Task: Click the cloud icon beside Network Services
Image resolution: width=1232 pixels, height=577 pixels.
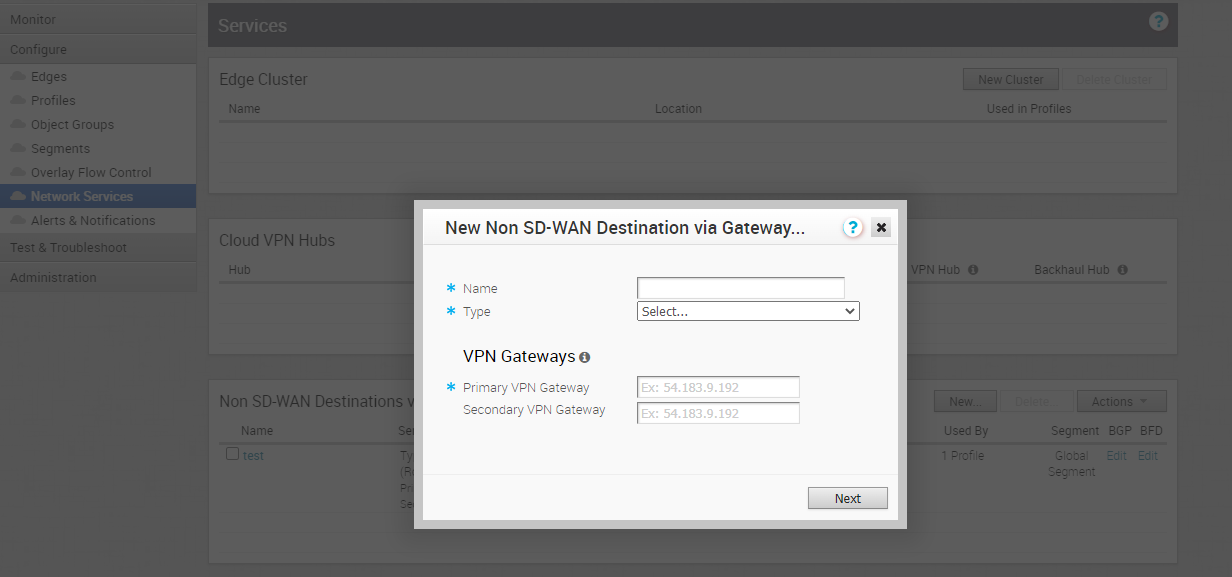Action: click(x=18, y=196)
